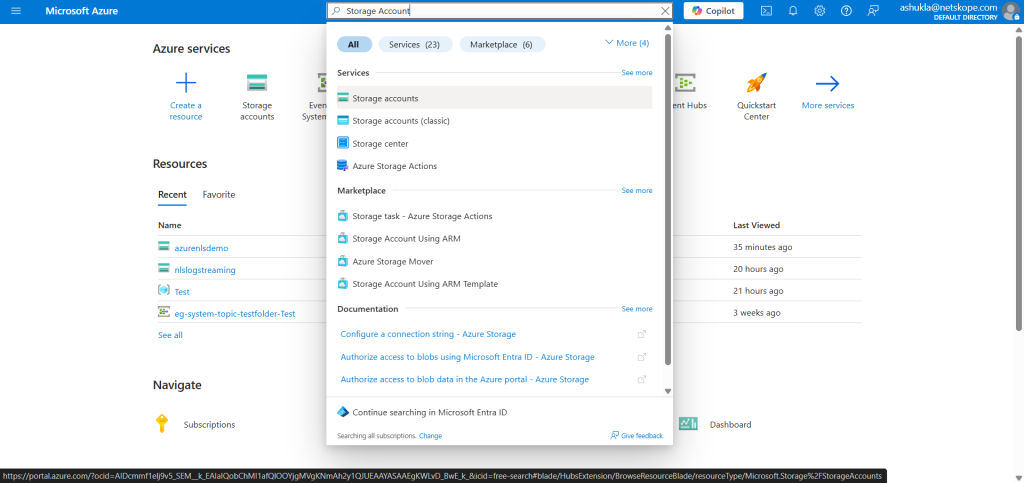Click See more next to Services
Screen dimensions: 1024x483
click(x=637, y=72)
